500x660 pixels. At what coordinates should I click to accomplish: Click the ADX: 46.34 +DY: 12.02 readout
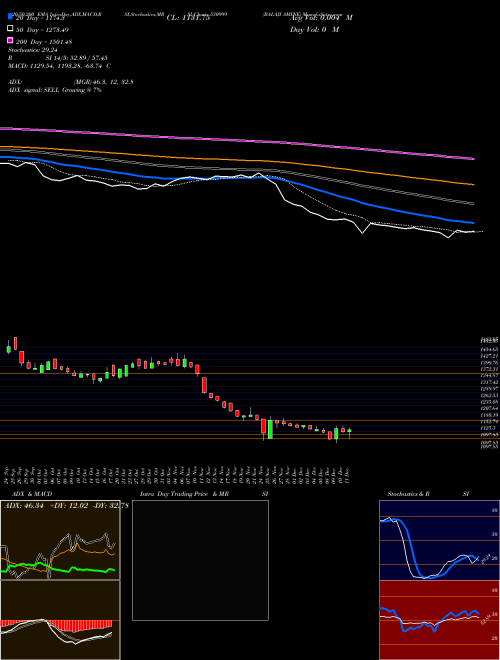[x=66, y=506]
